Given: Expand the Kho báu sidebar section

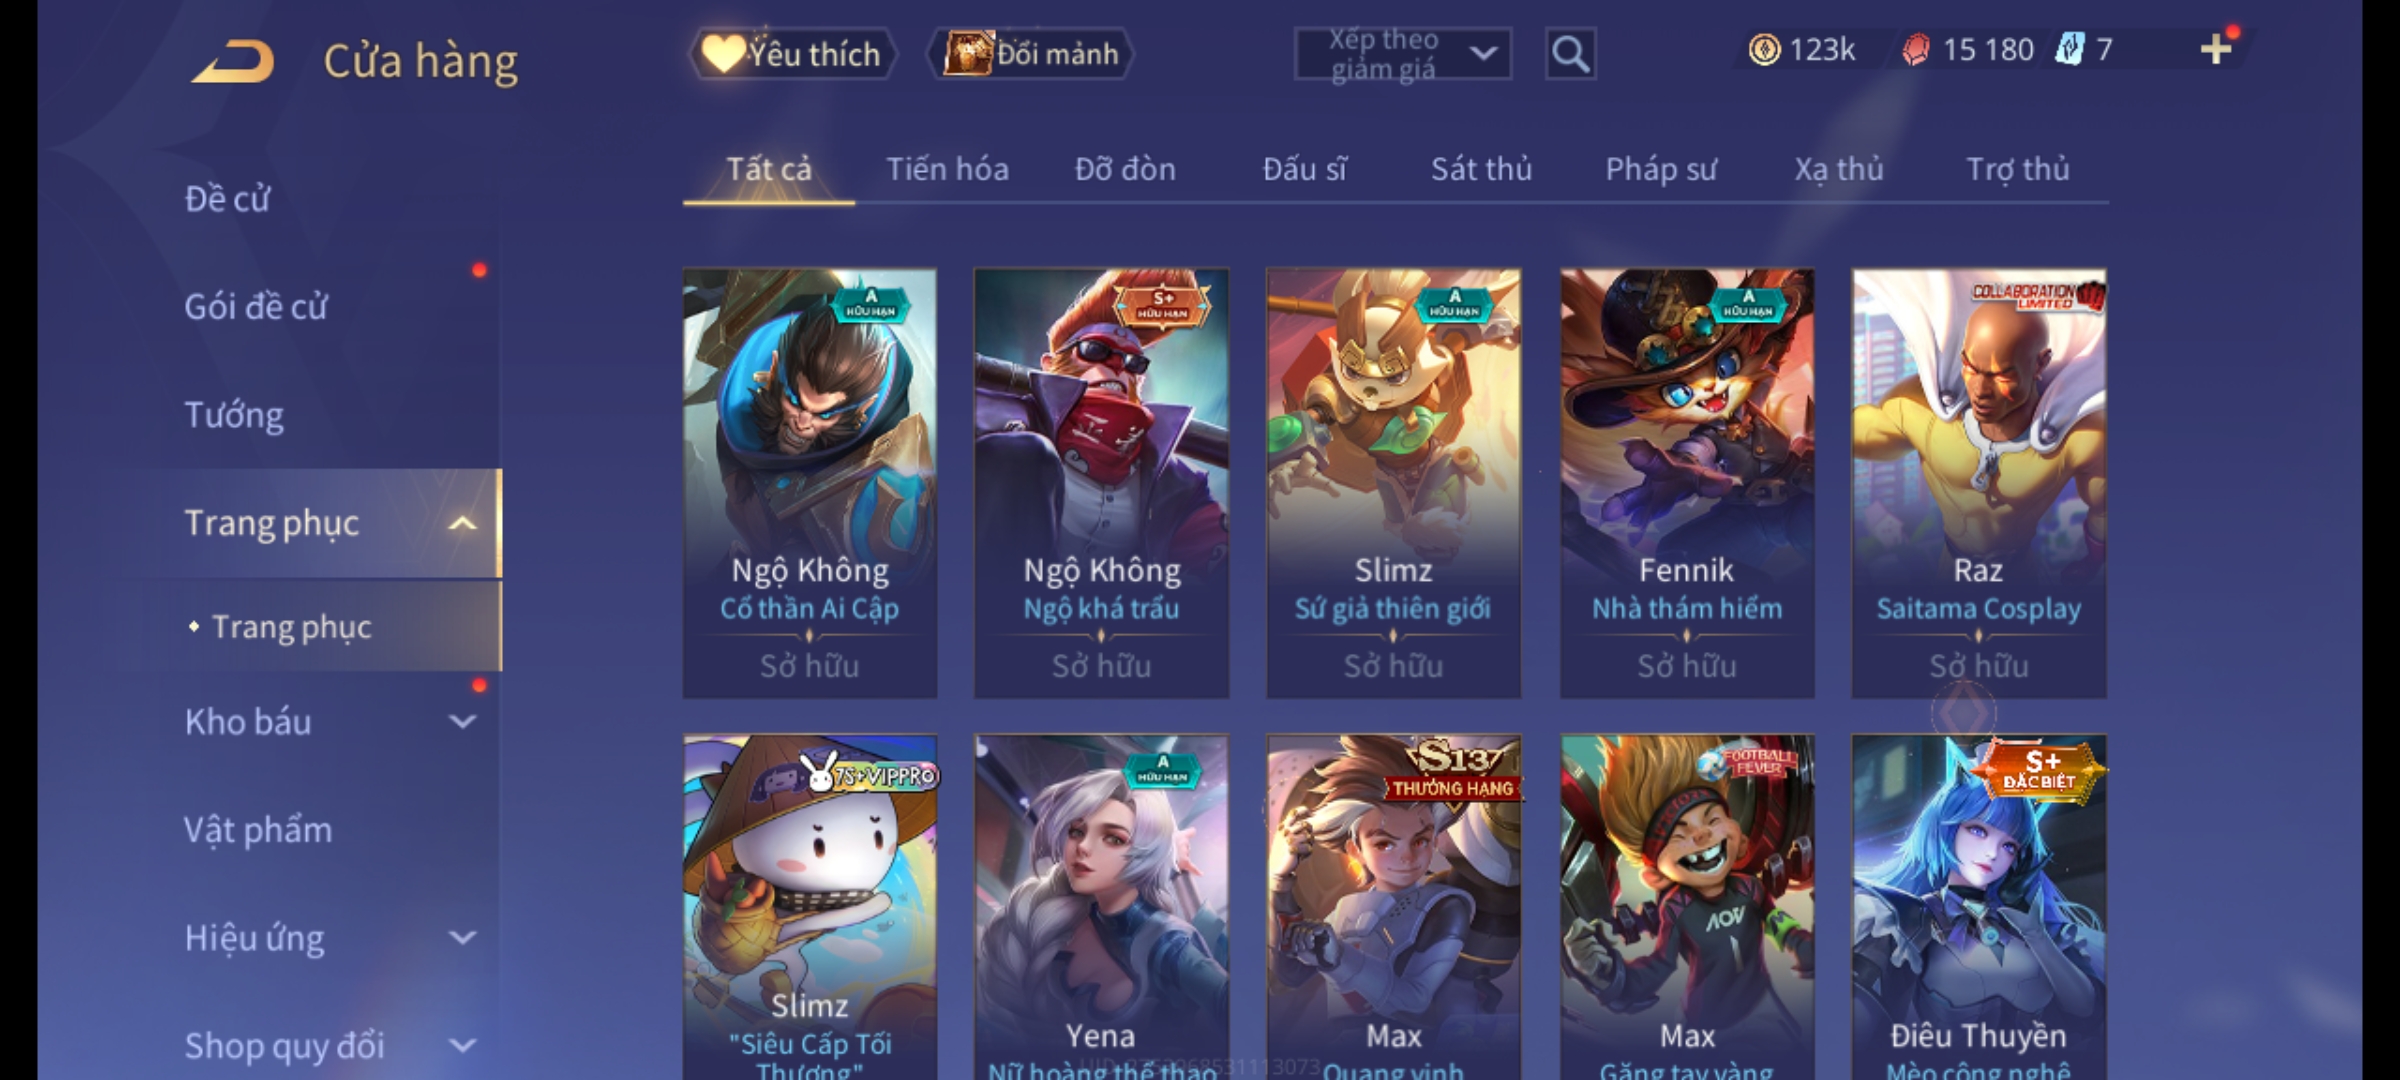Looking at the screenshot, I should [462, 721].
